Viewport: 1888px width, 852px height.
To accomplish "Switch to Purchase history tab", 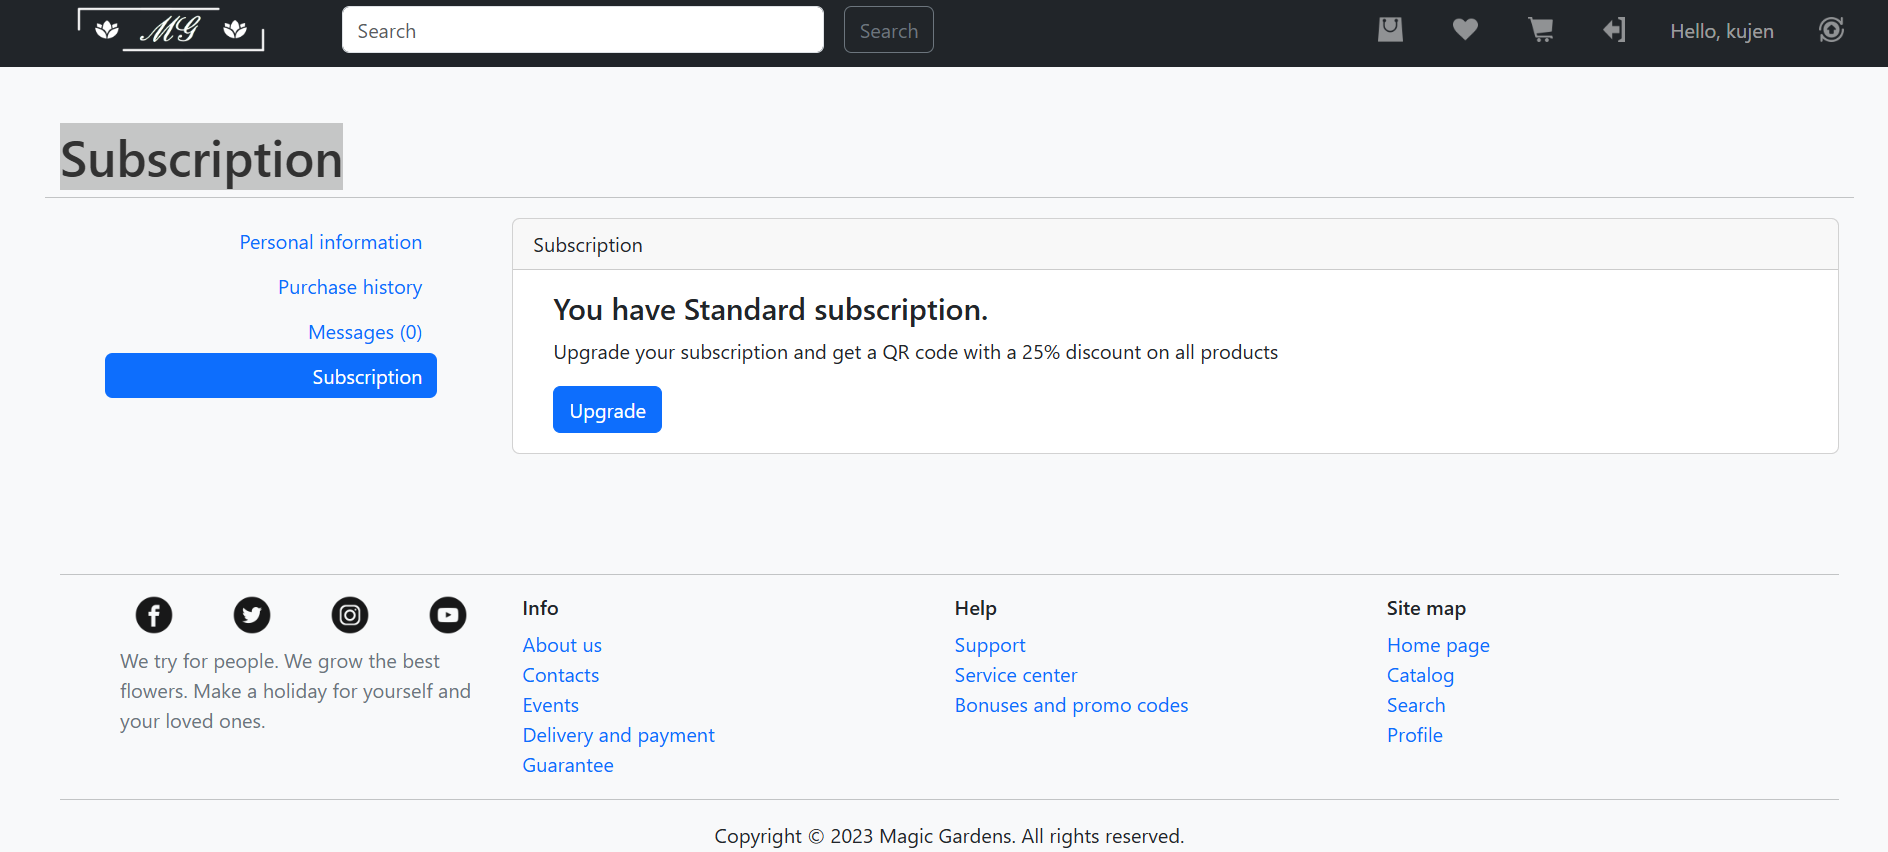I will coord(349,288).
